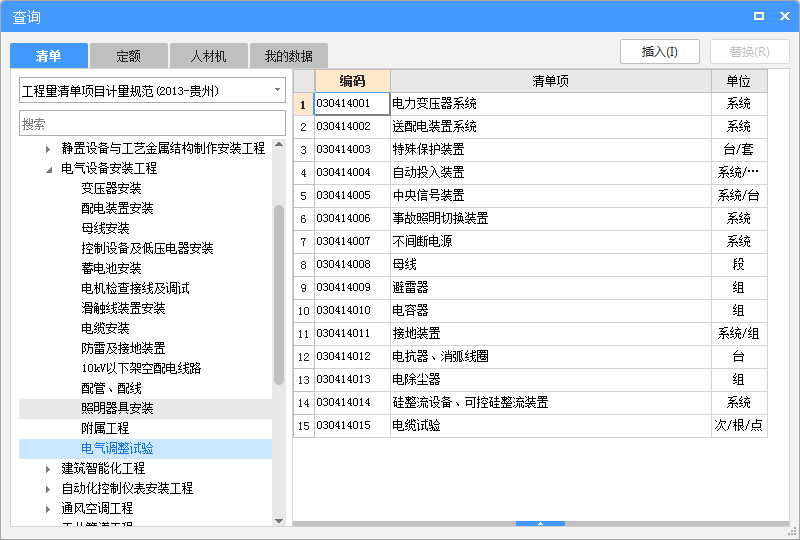Open the 我的数据 tab
800x540 pixels.
pos(289,56)
